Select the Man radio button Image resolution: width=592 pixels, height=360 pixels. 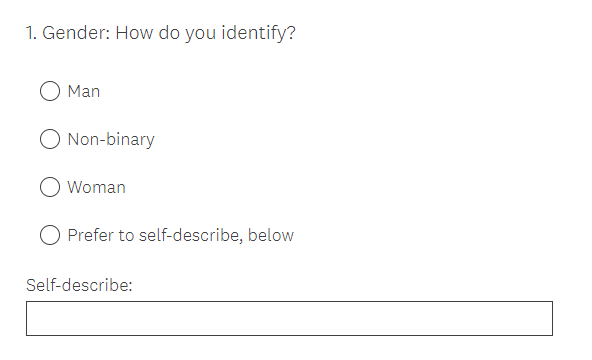click(50, 91)
